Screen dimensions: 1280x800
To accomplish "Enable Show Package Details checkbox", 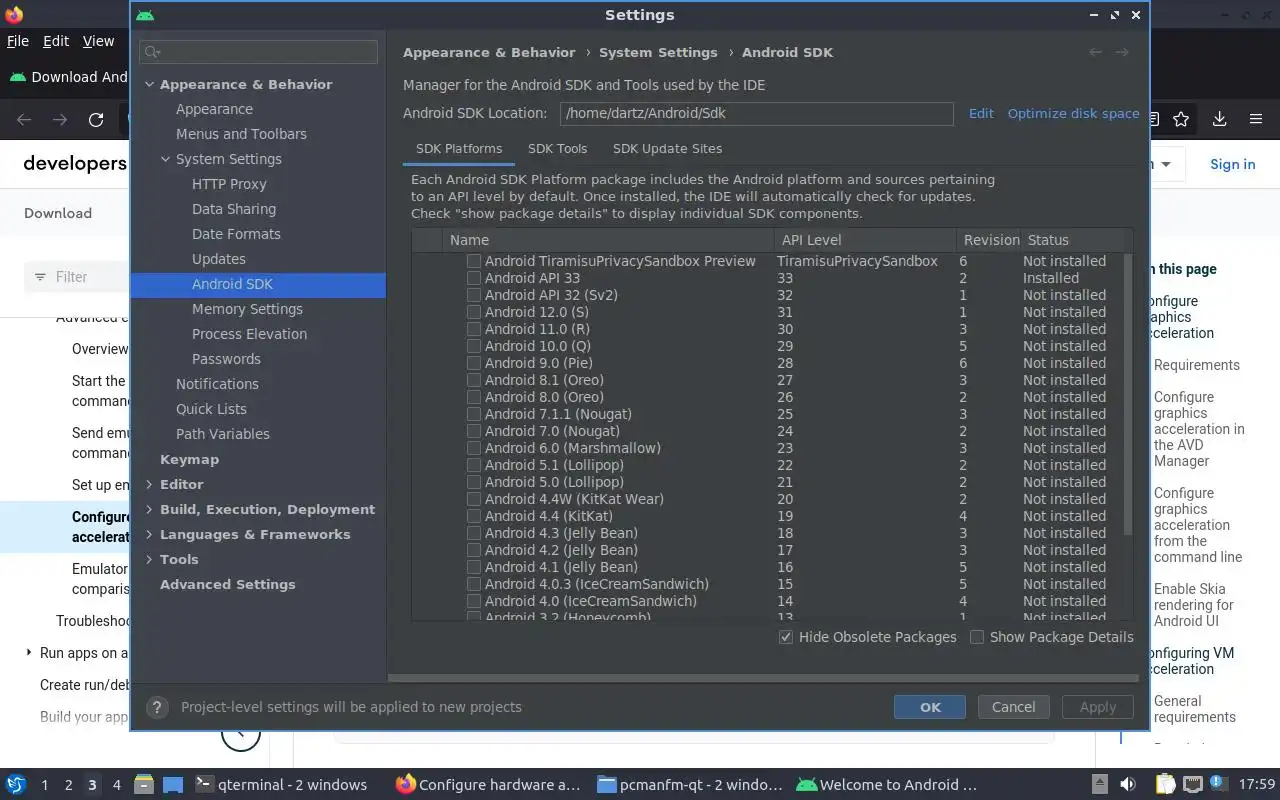I will (x=977, y=637).
